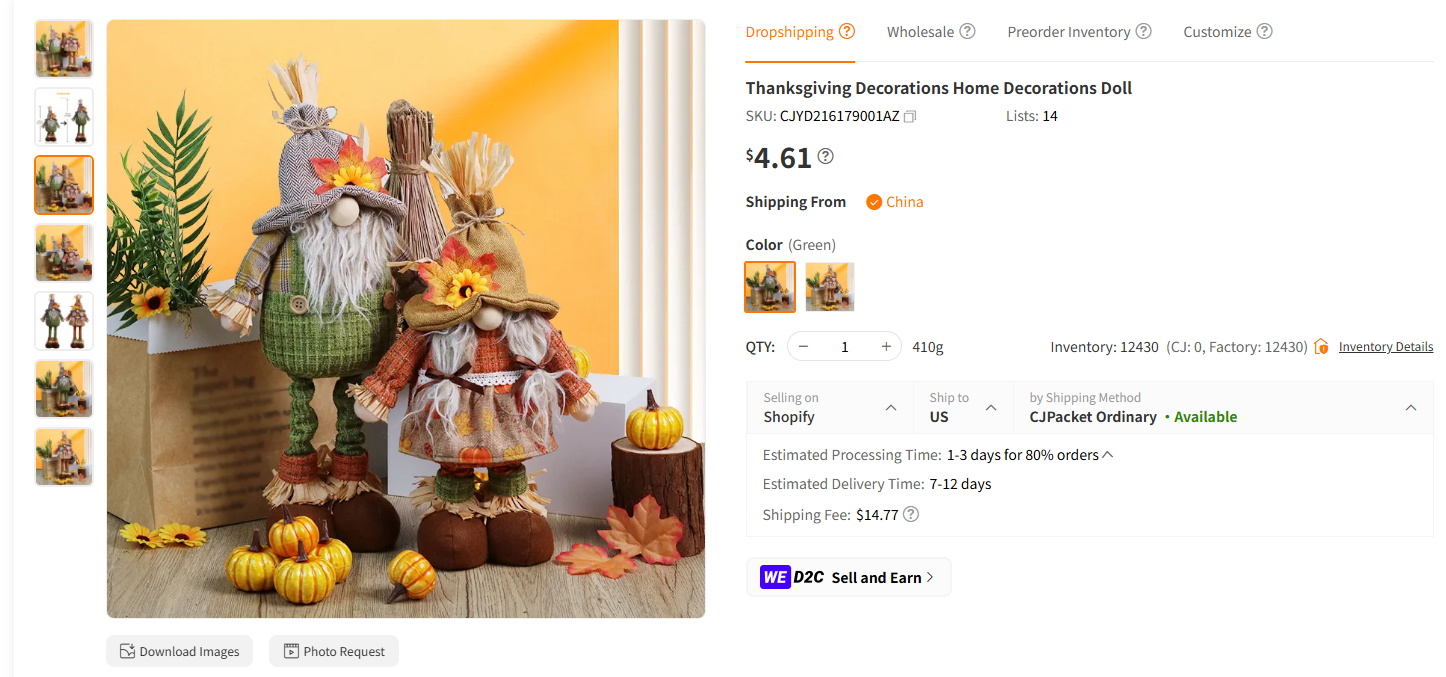Increase quantity with the plus stepper
Image resolution: width=1446 pixels, height=677 pixels.
pyautogui.click(x=885, y=345)
